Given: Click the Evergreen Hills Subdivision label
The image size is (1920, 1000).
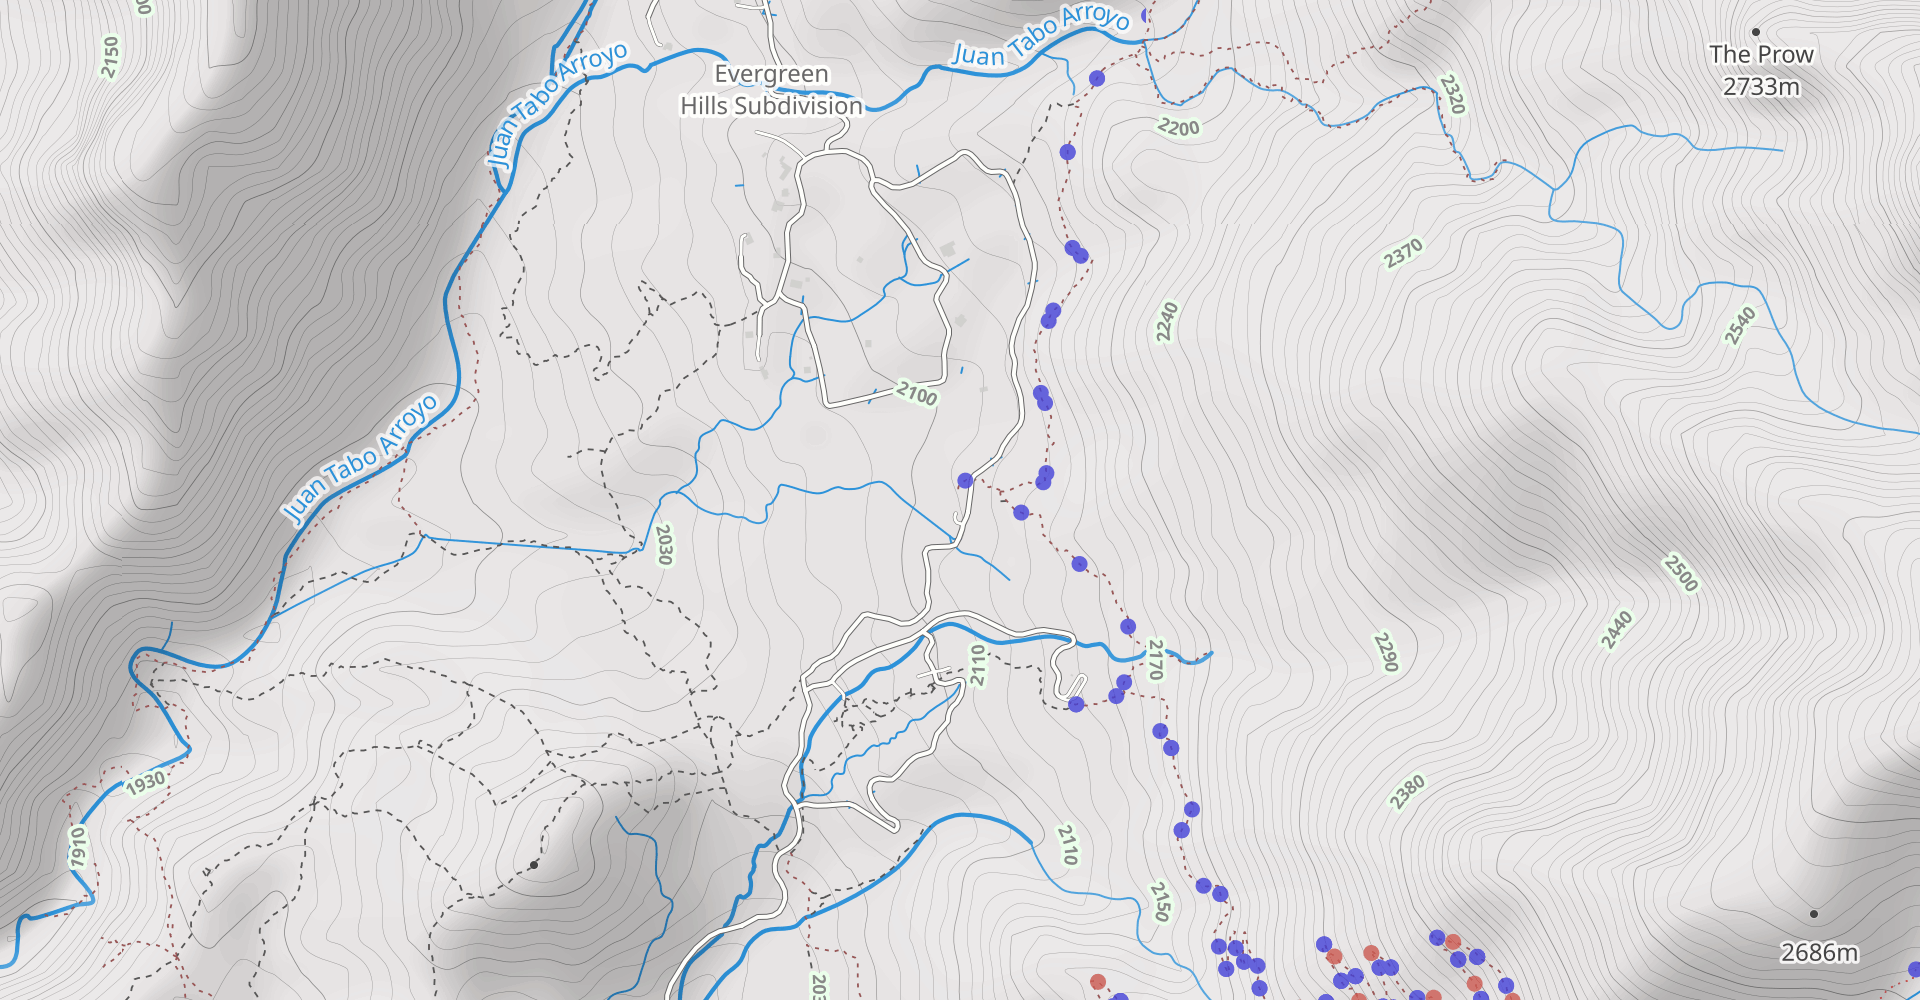Looking at the screenshot, I should coord(771,90).
